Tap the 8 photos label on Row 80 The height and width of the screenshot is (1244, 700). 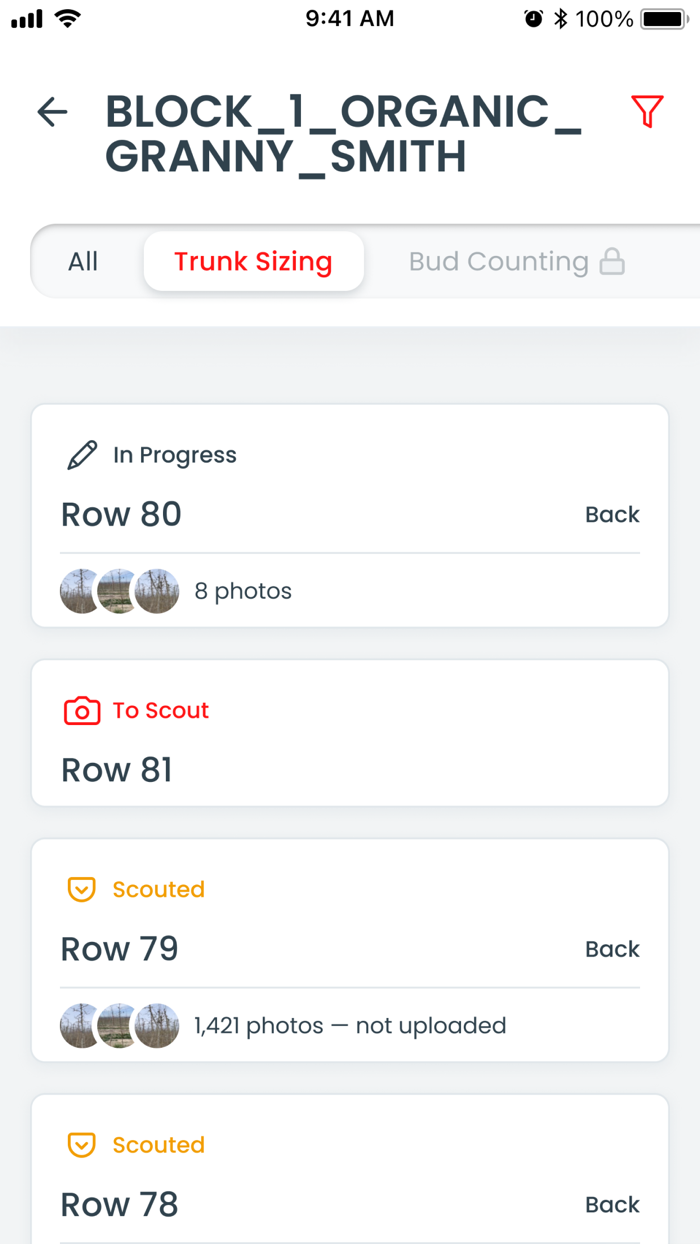(x=243, y=591)
